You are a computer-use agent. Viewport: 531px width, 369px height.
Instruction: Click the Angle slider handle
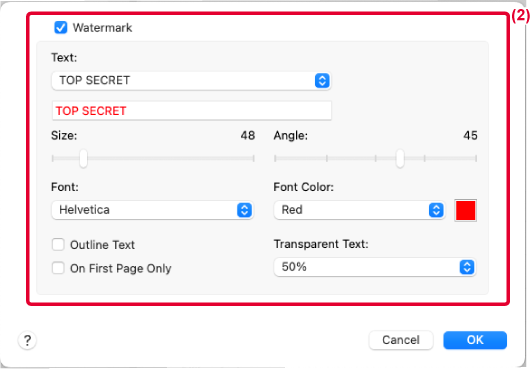coord(400,158)
